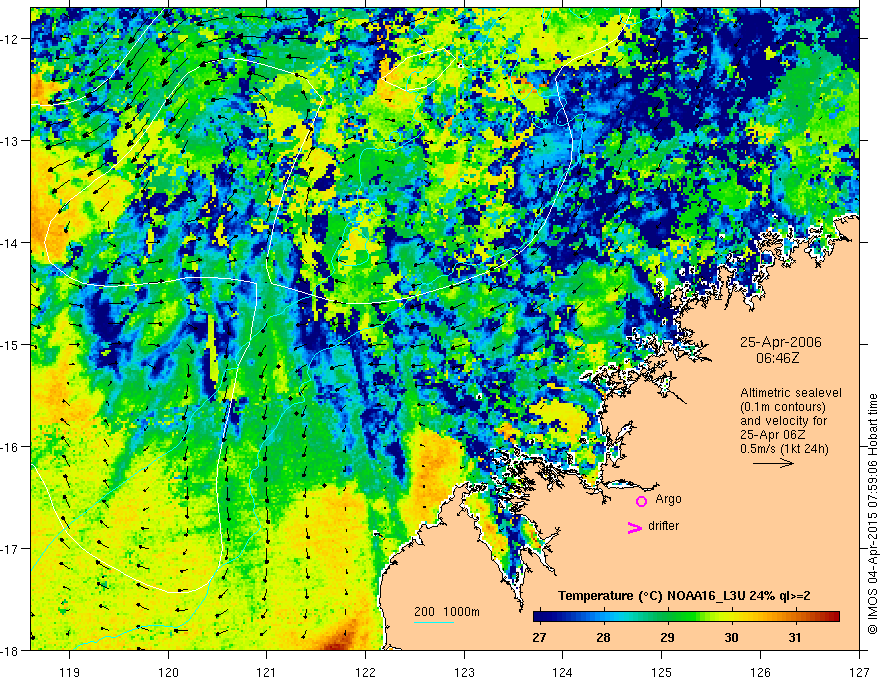Click the magenta Argo circle symbol
Image resolution: width=880 pixels, height=680 pixels.
coord(641,502)
